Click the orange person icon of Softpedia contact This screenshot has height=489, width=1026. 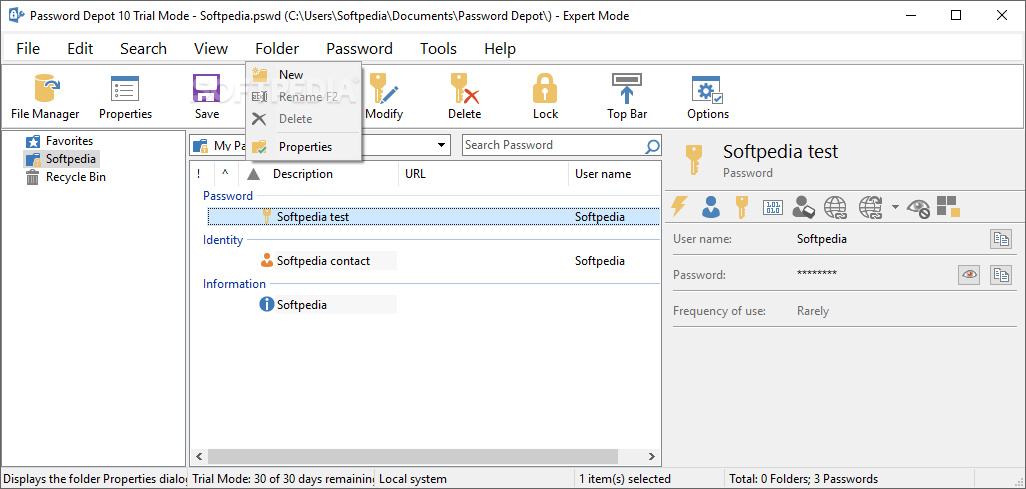[267, 261]
